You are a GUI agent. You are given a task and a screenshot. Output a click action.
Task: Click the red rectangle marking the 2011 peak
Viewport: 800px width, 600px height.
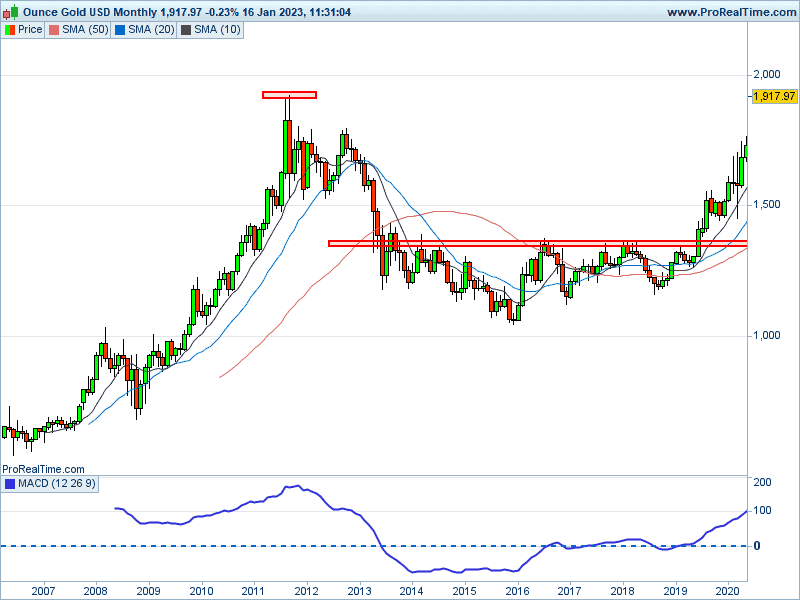point(289,95)
